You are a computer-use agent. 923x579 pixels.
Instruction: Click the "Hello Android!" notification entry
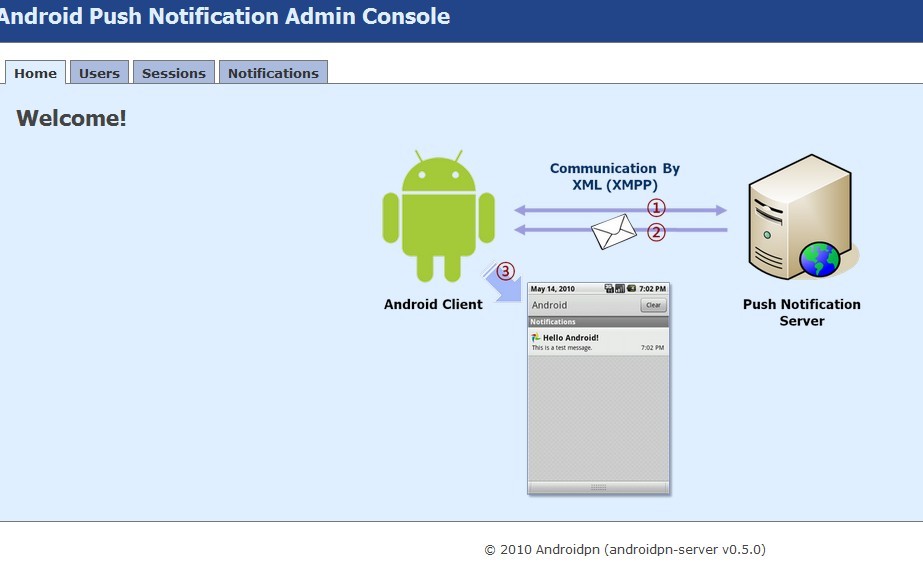tap(598, 342)
